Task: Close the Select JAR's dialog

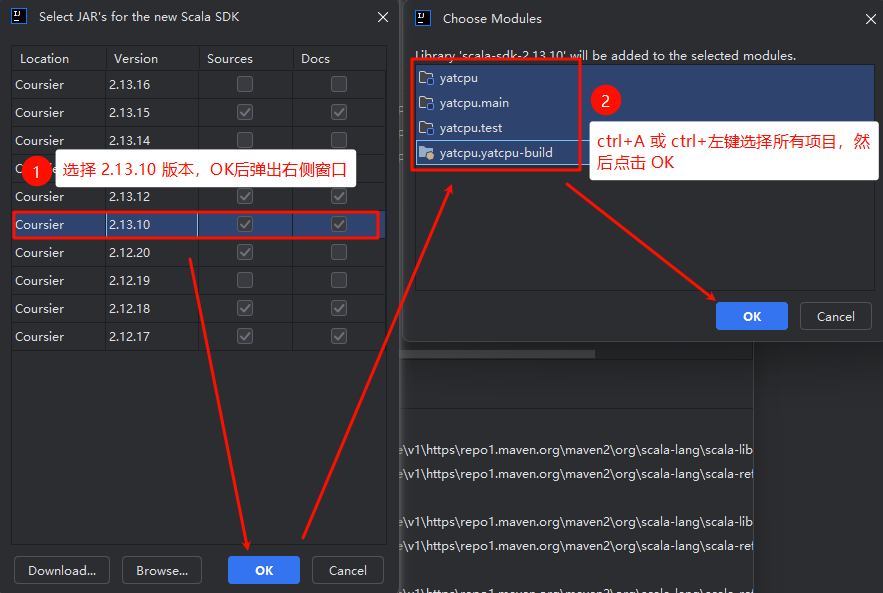Action: (383, 17)
